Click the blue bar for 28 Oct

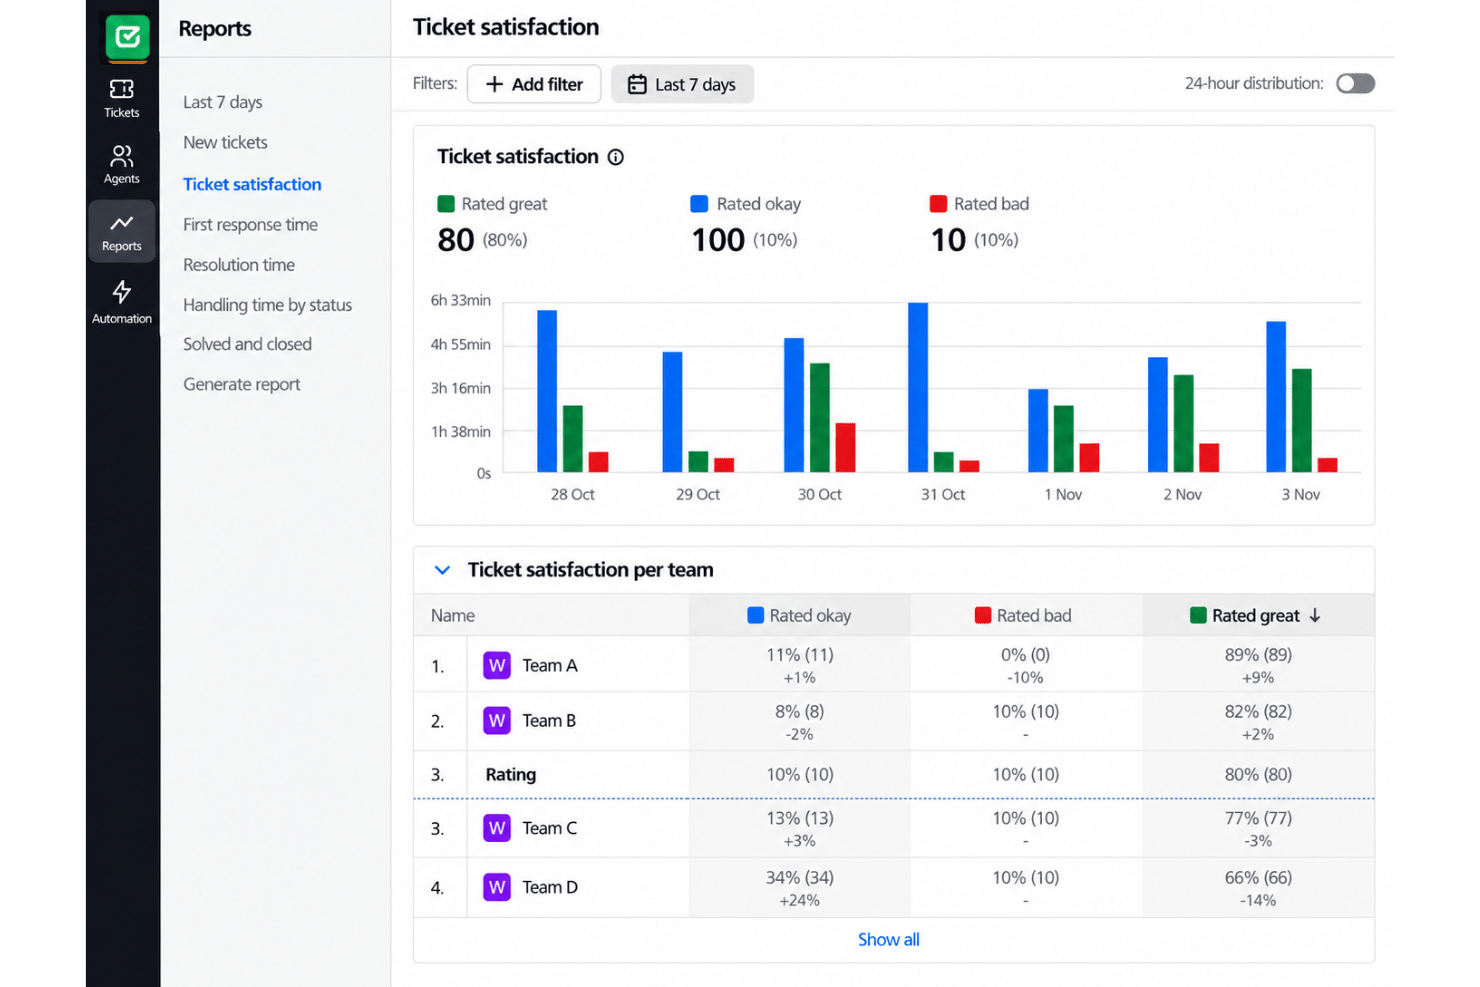click(547, 391)
